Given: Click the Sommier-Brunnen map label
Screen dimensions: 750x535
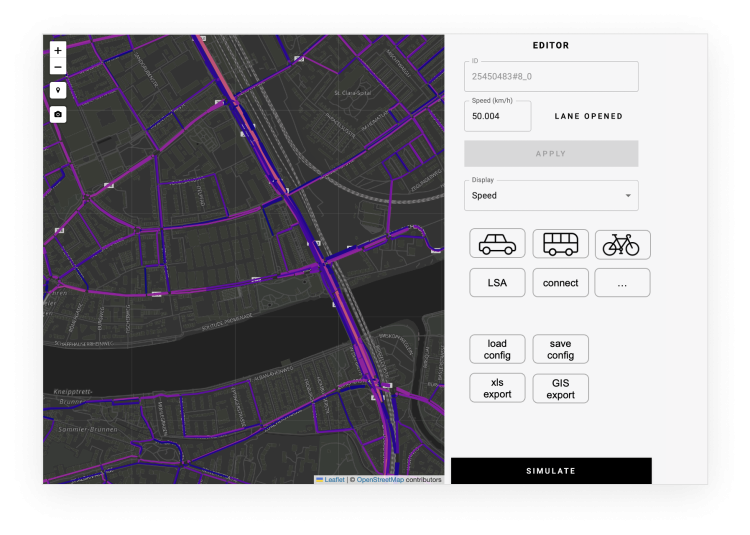Looking at the screenshot, I should [x=88, y=429].
